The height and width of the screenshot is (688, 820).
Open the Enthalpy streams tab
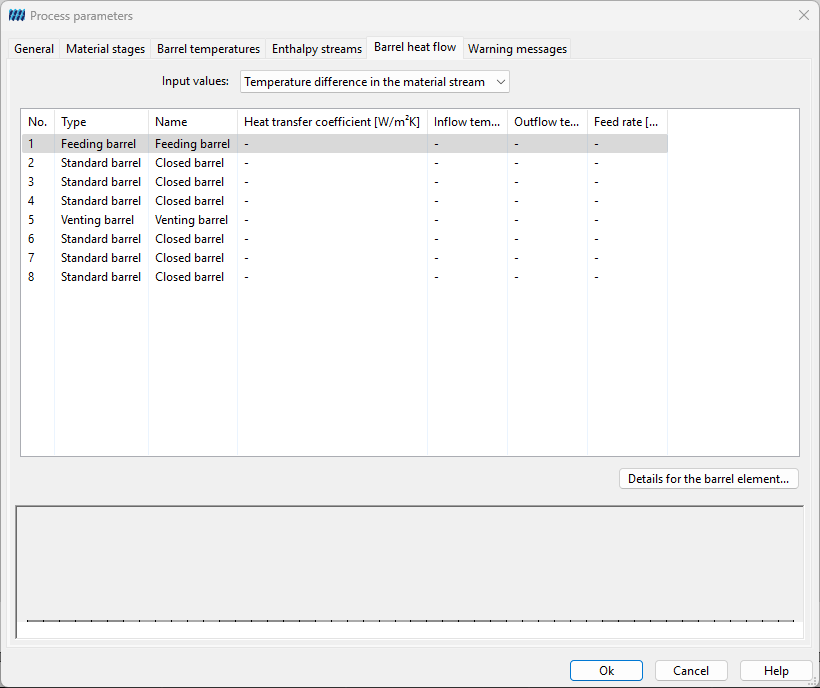tap(316, 49)
